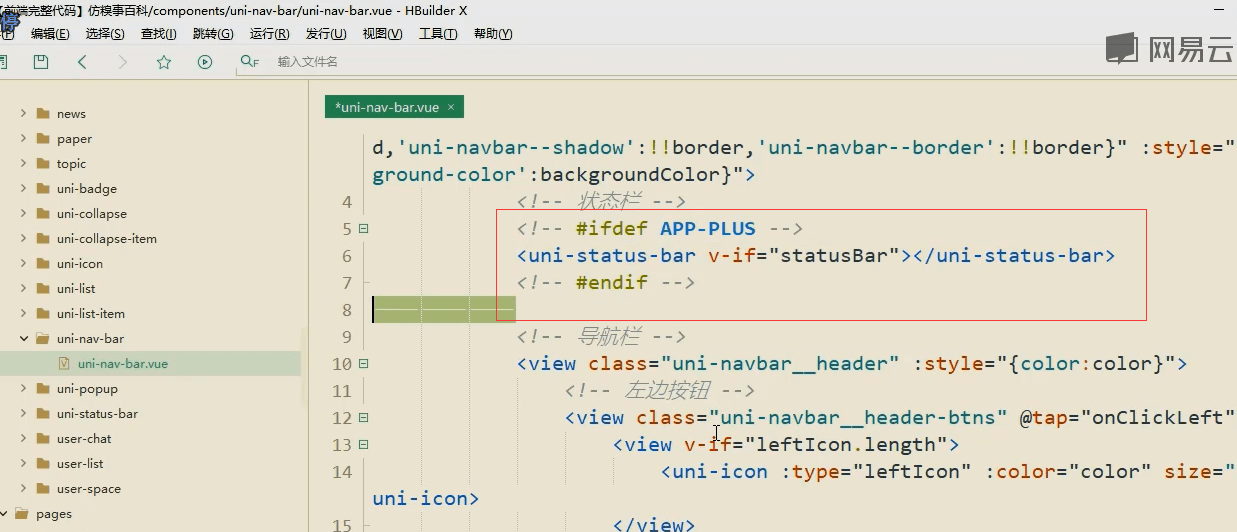
Task: Click the '#endif' comment text
Action: [x=612, y=283]
